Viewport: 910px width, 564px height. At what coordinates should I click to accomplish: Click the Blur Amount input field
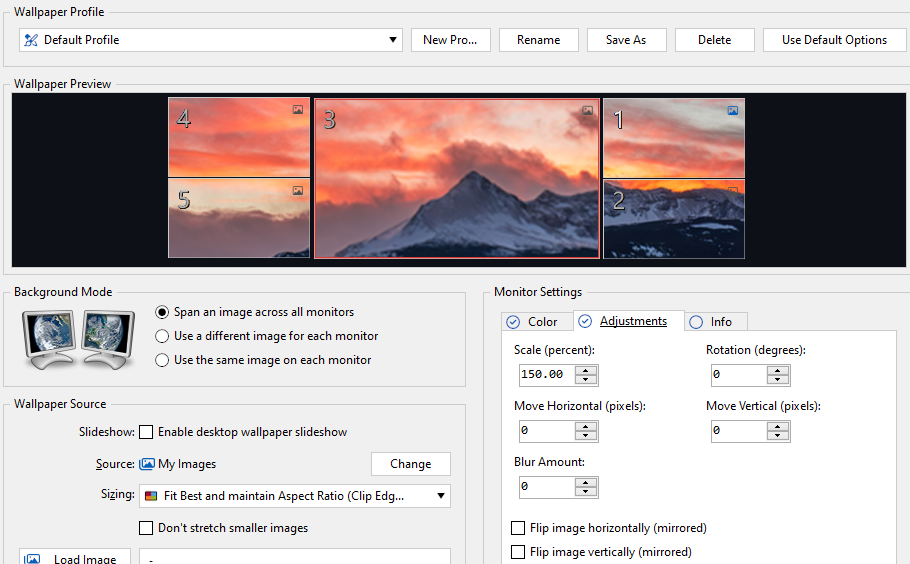coord(546,487)
